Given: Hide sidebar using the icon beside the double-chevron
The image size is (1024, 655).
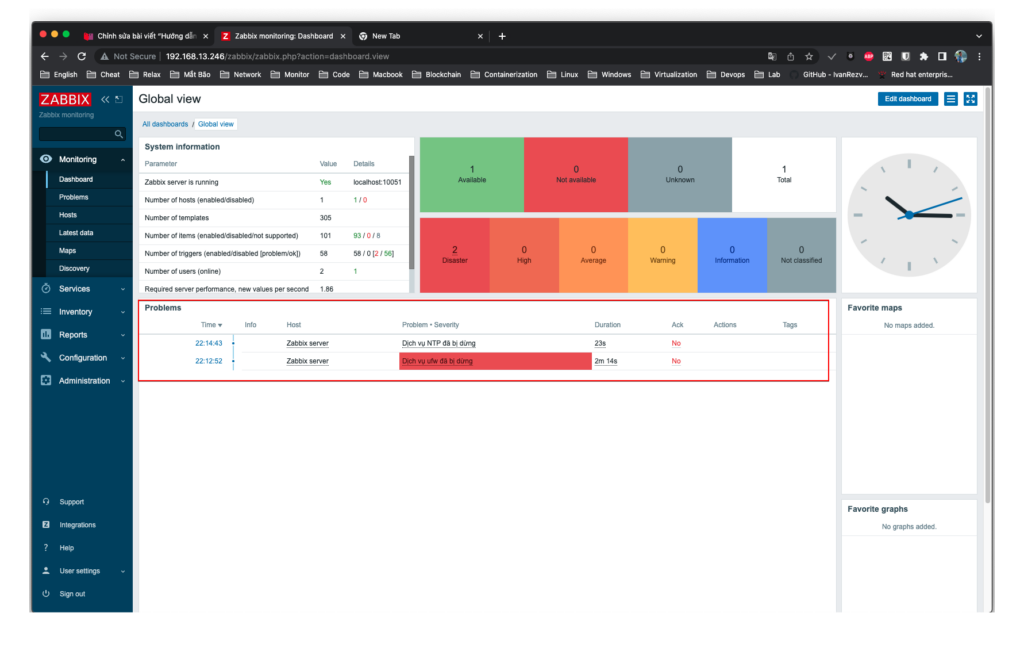Looking at the screenshot, I should point(119,99).
